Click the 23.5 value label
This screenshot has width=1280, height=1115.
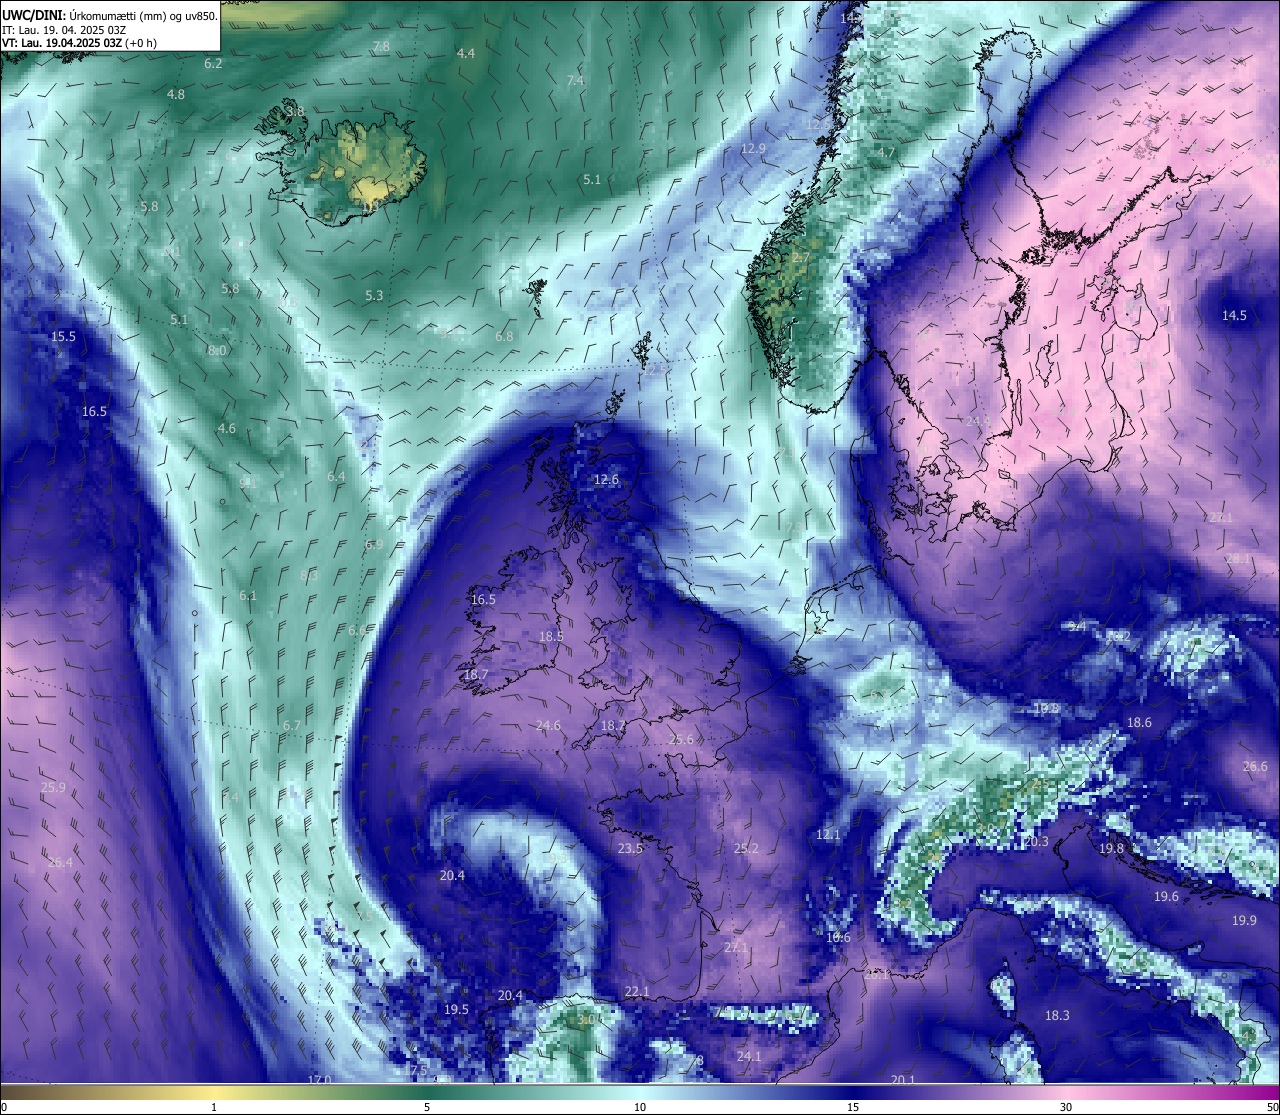(x=630, y=848)
